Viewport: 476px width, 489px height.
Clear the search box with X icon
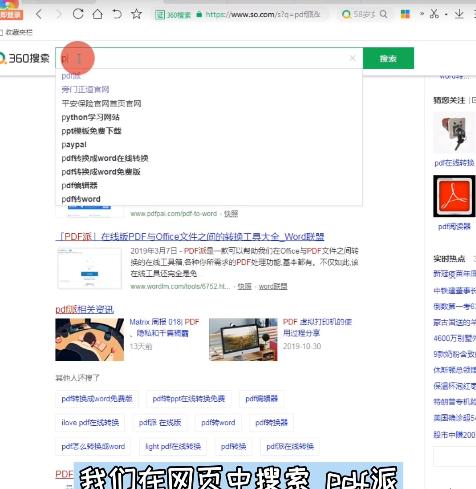tap(352, 58)
